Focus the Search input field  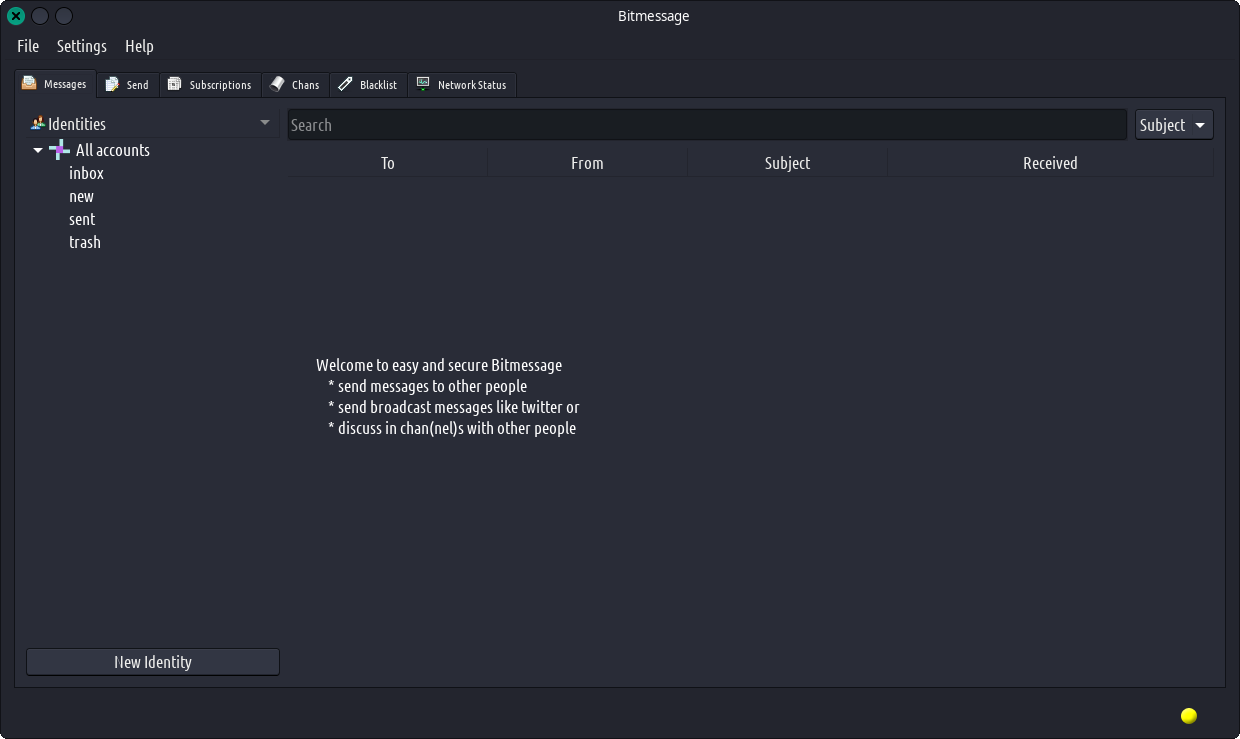point(706,125)
